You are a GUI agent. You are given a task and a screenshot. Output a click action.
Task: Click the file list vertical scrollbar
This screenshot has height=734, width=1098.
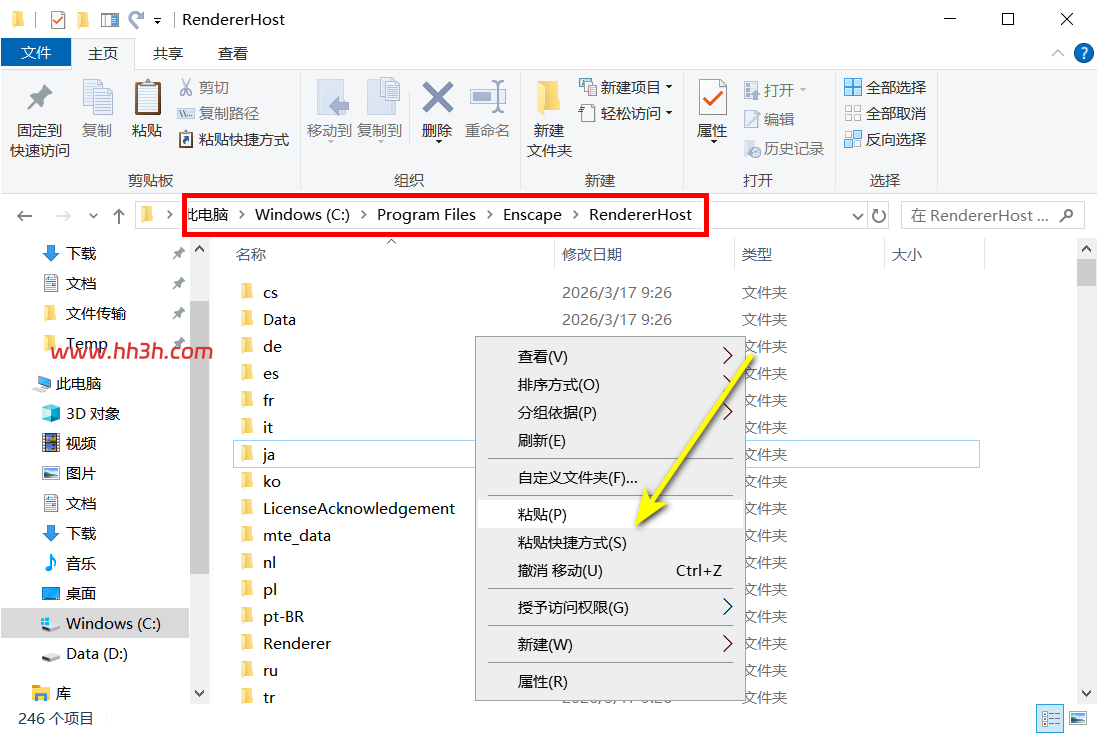(1086, 471)
